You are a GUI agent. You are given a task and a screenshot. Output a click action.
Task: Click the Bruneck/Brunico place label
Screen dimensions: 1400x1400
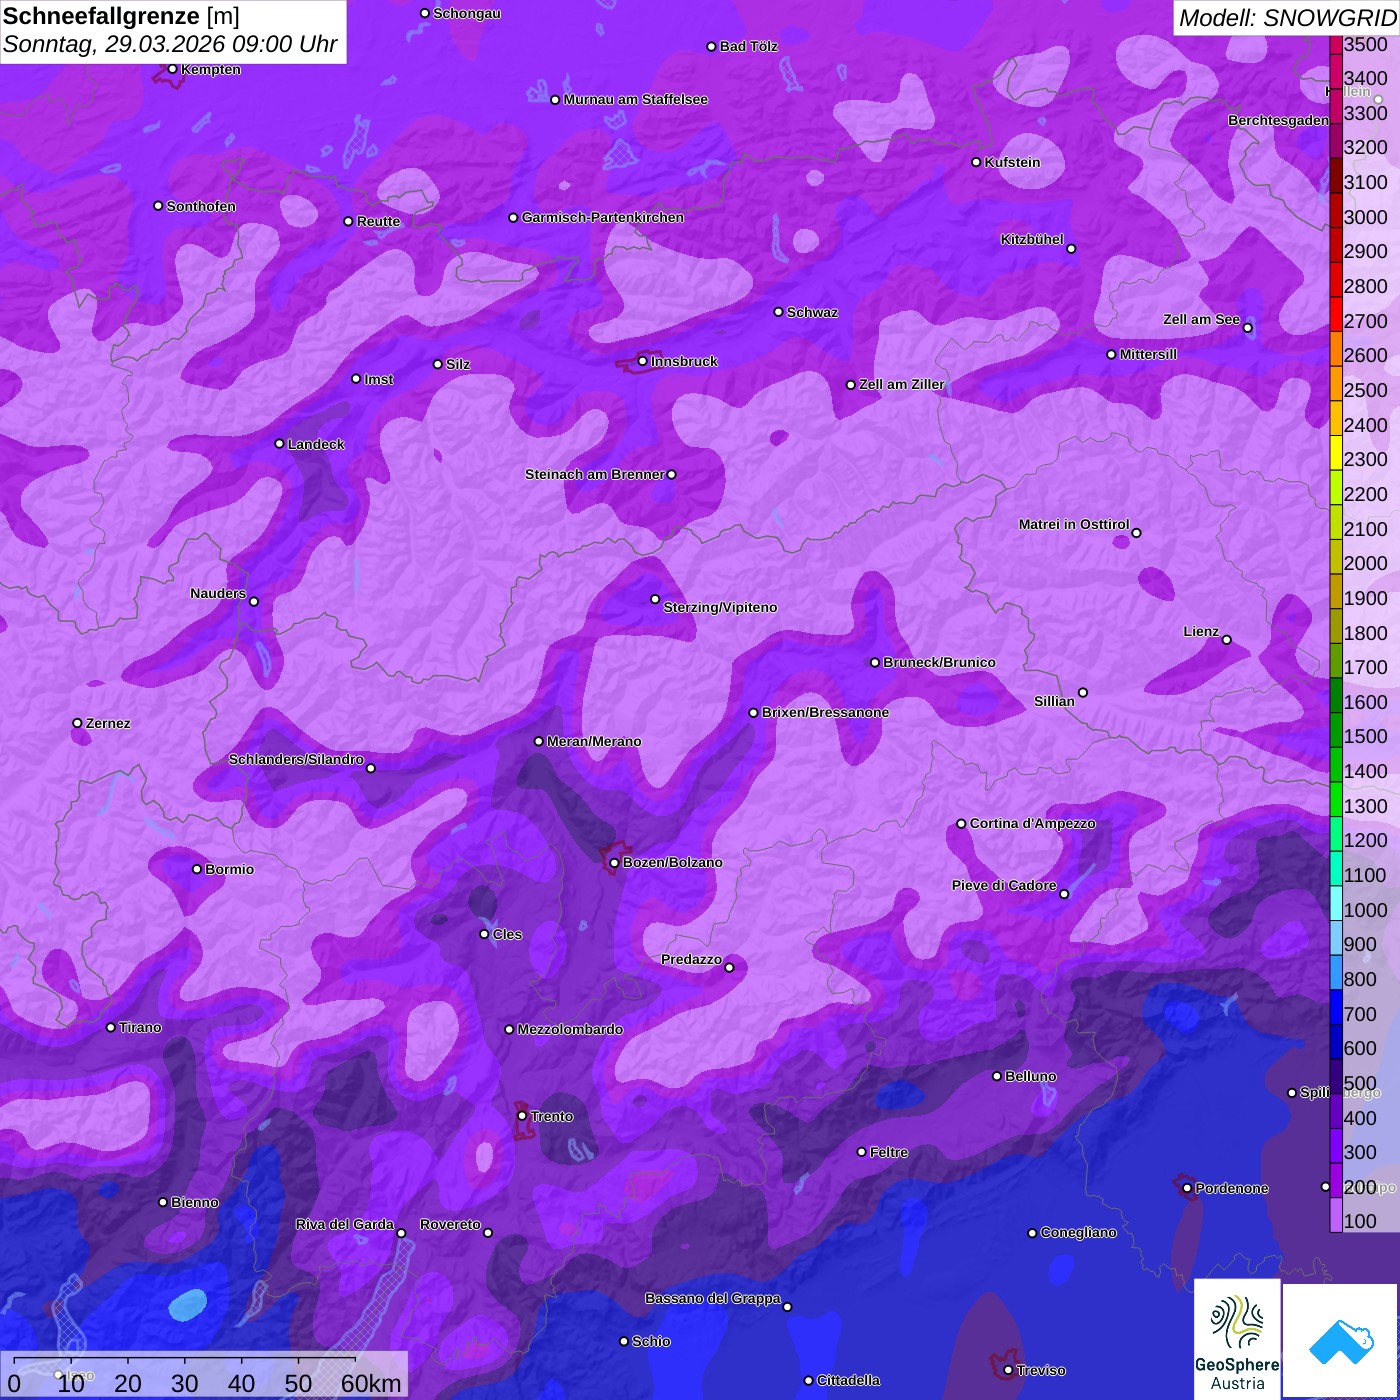939,662
